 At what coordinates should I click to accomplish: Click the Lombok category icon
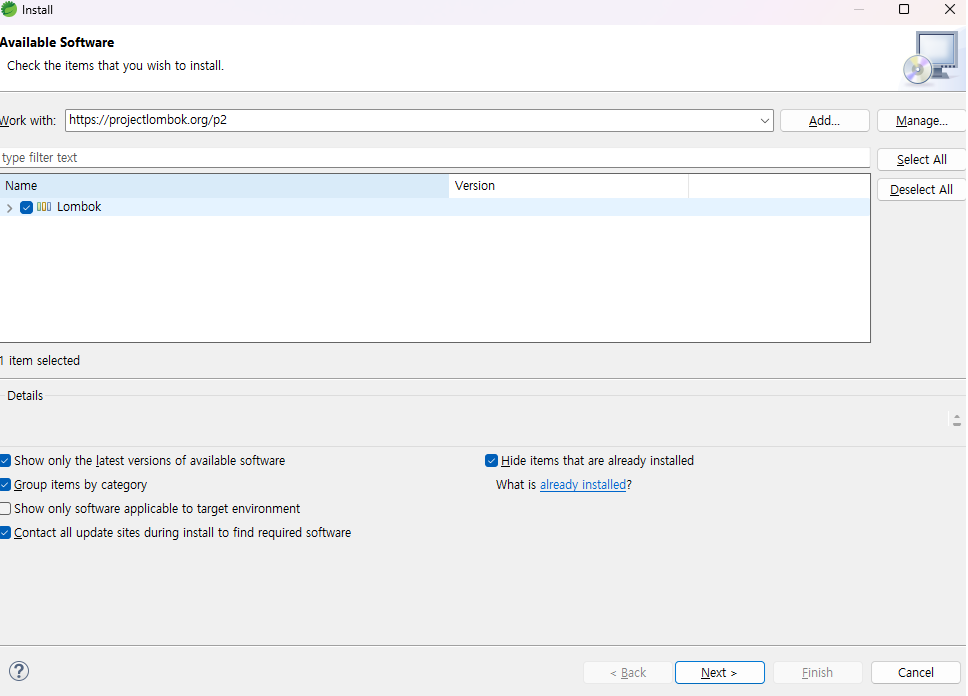(x=44, y=207)
